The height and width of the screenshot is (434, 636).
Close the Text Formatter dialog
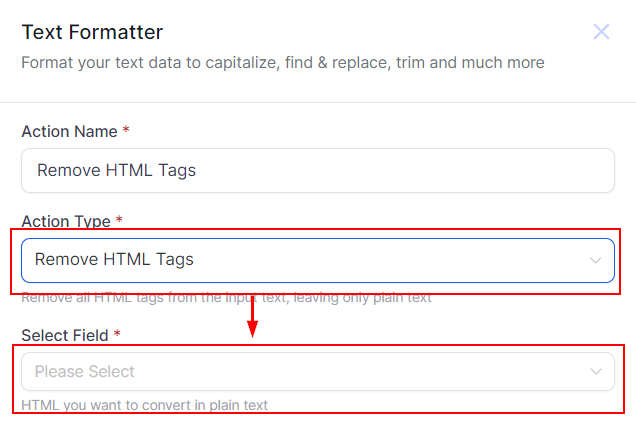pos(601,32)
